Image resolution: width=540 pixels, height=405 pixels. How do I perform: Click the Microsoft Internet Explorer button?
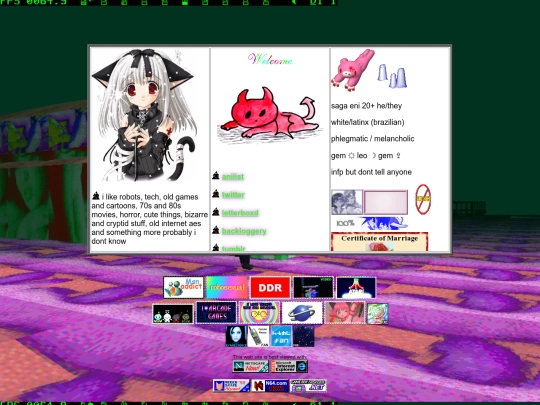pos(290,366)
